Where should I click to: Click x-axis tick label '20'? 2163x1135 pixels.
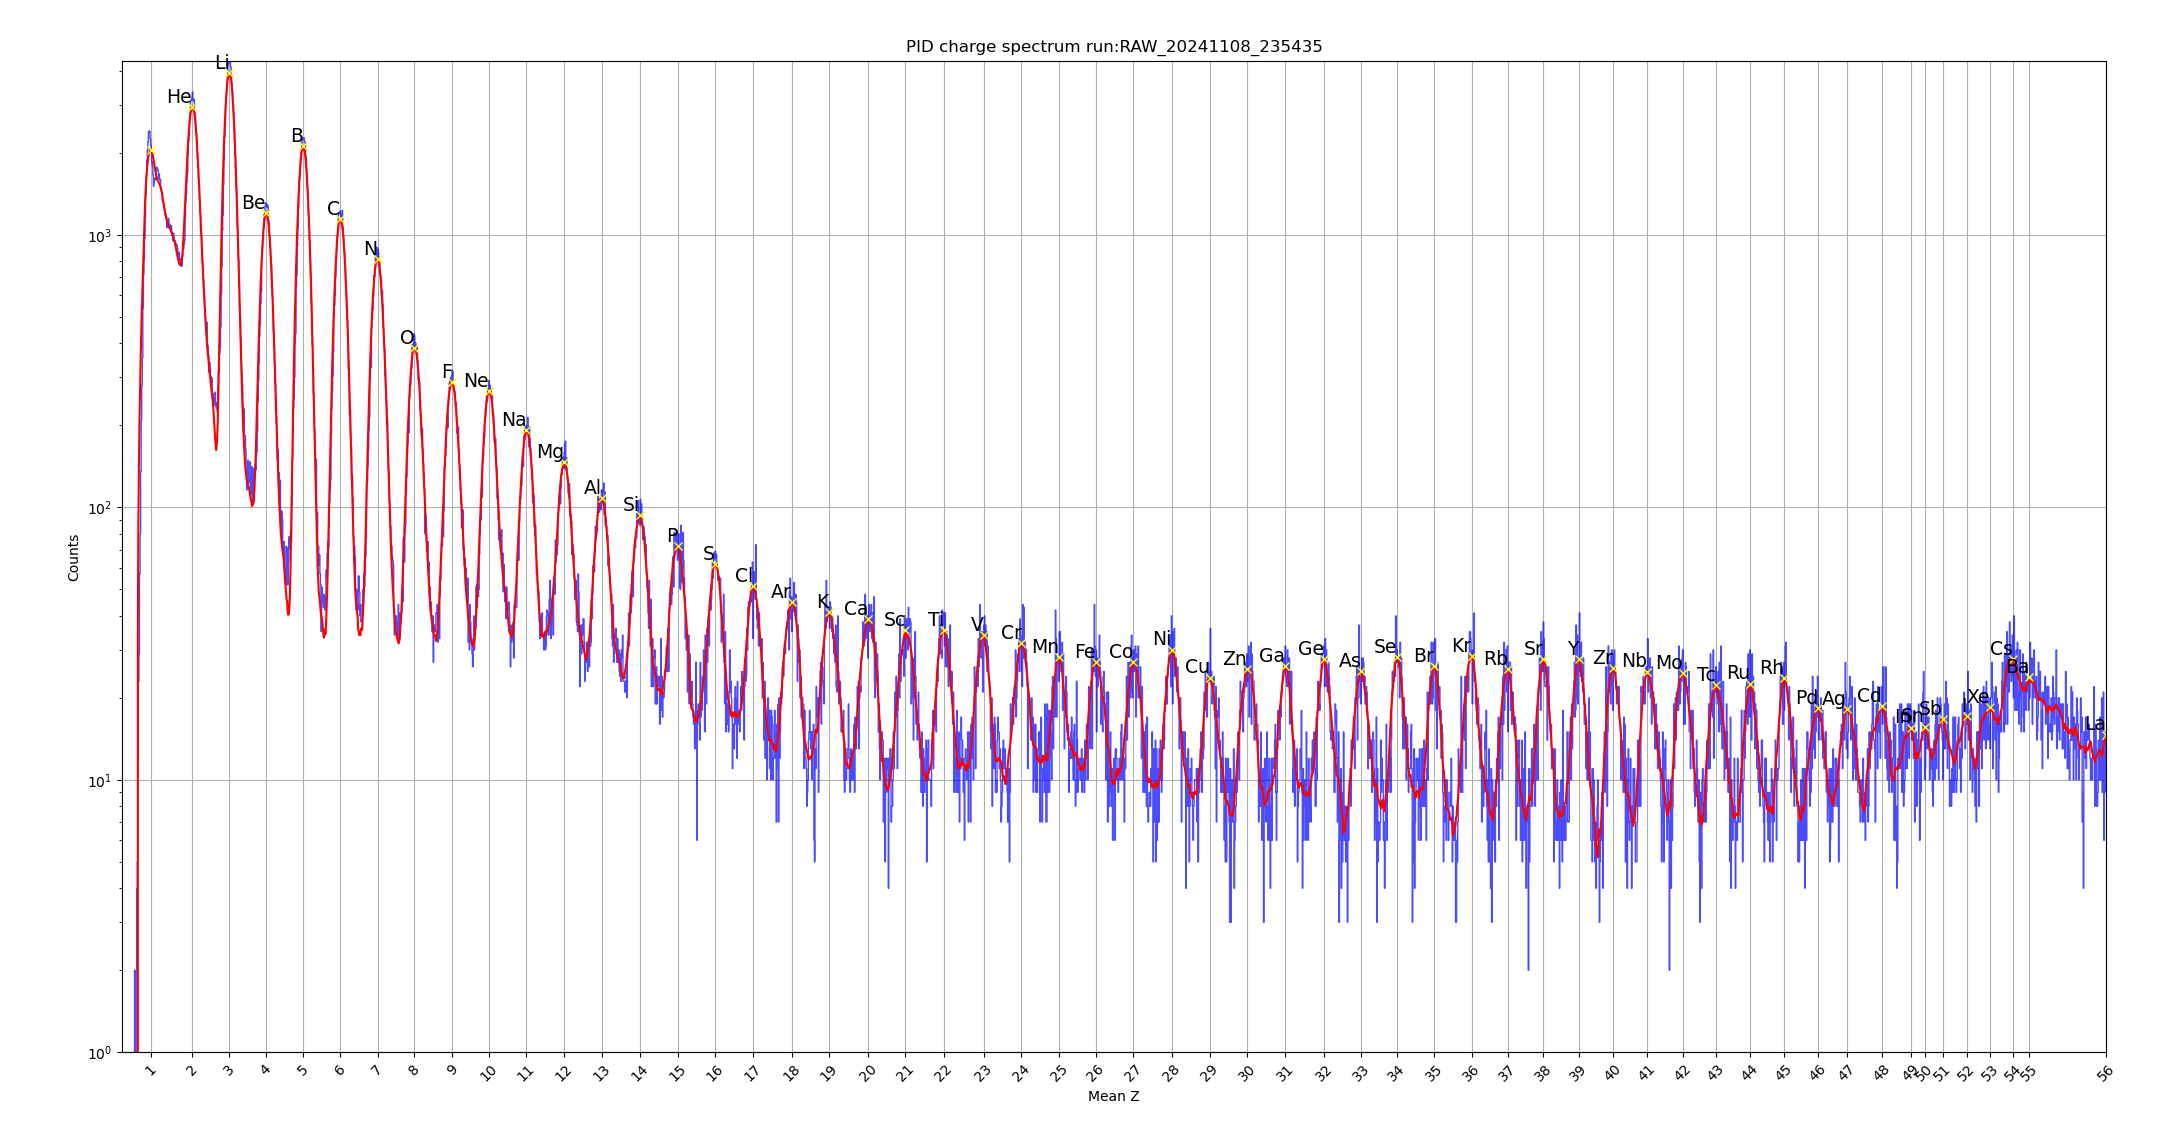pos(867,1073)
